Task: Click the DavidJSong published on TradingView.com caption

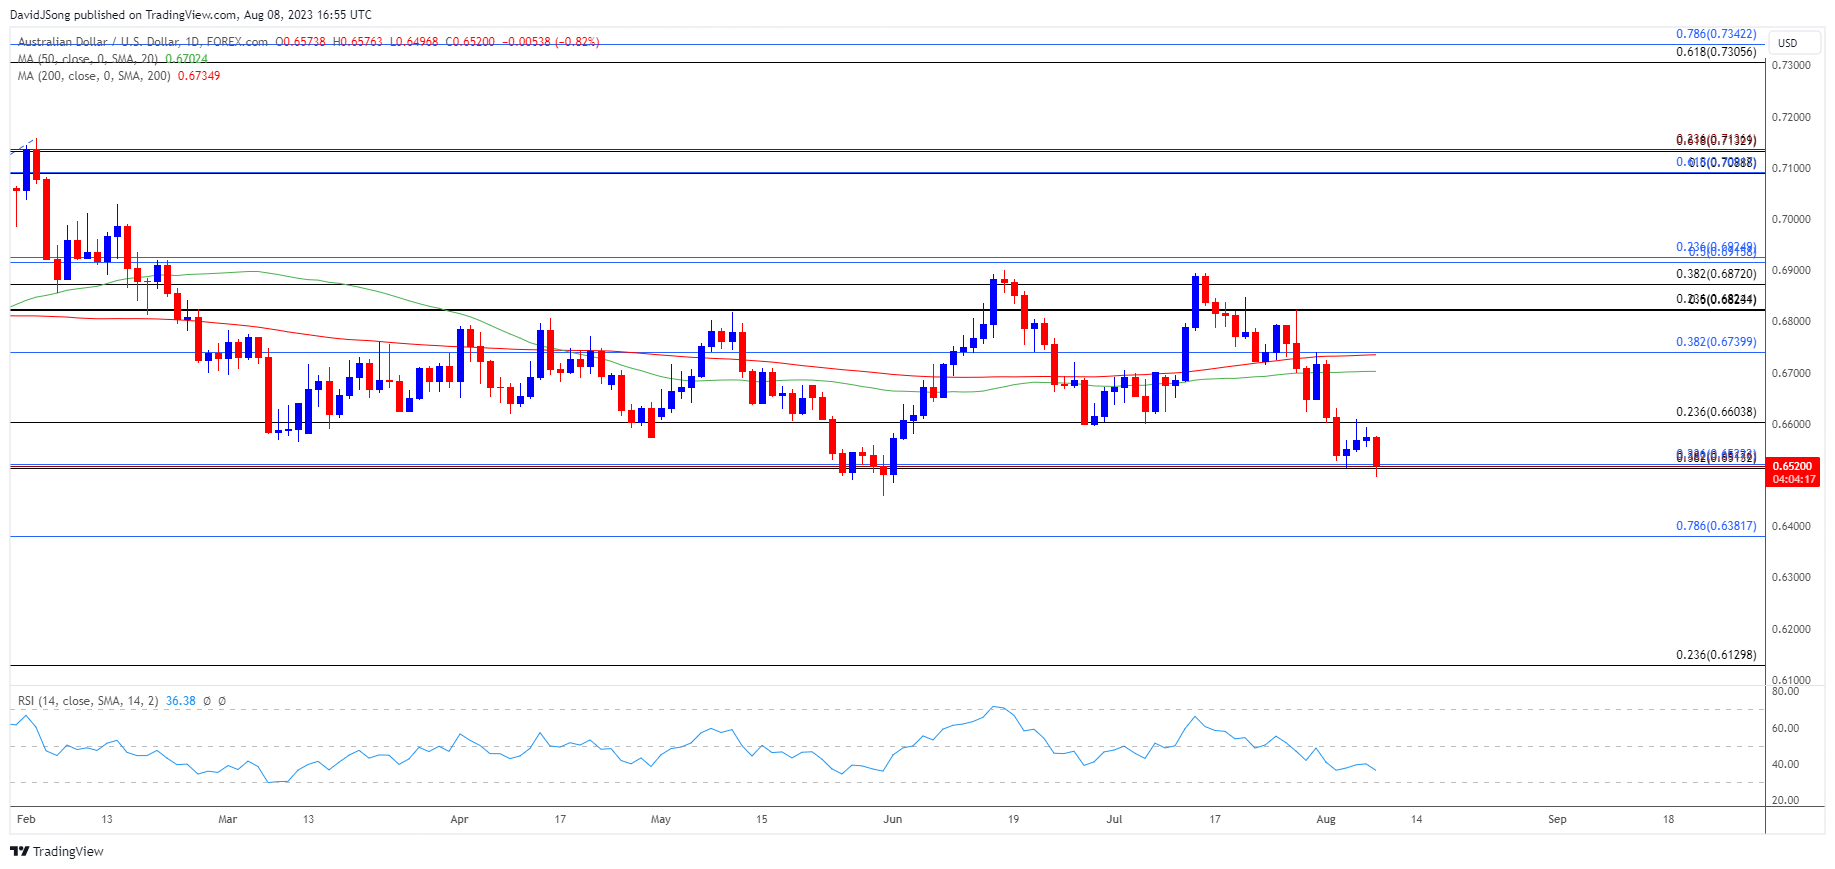Action: point(190,15)
